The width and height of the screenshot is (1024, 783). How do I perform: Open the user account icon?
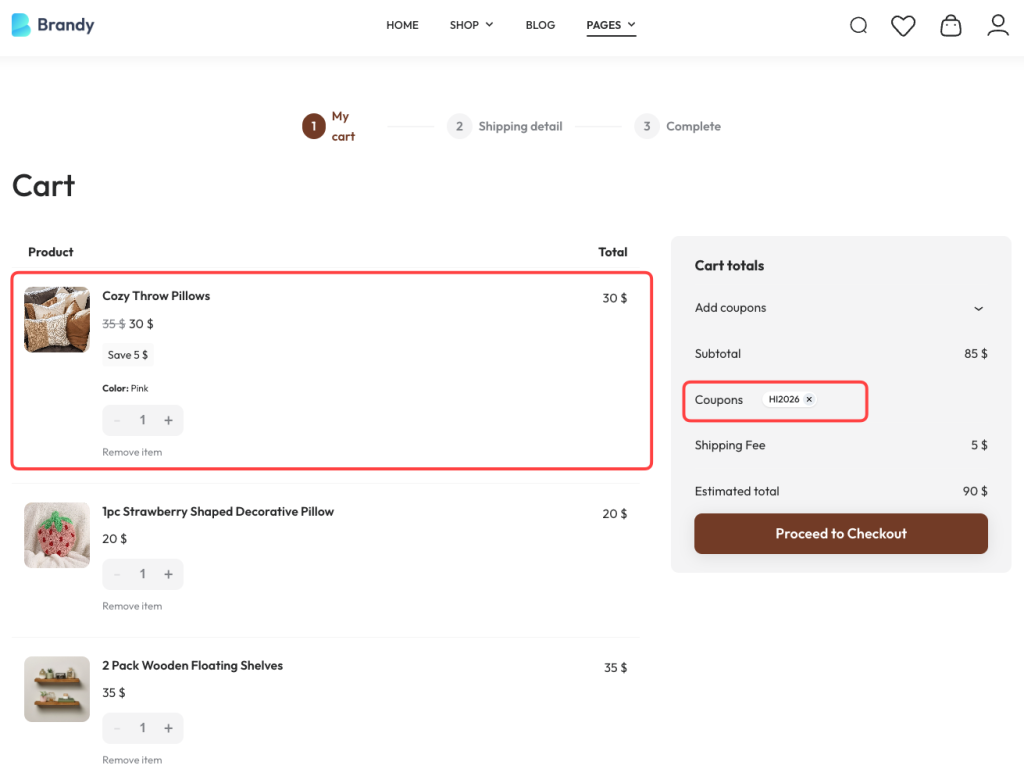point(998,26)
